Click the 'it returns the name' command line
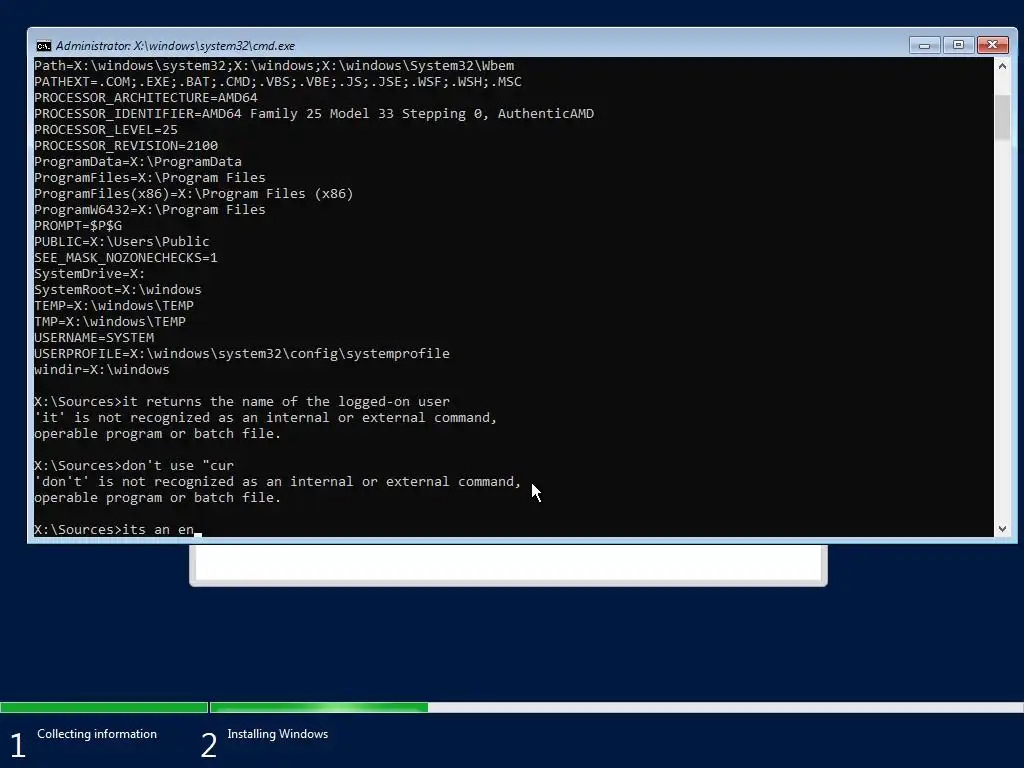 point(242,402)
